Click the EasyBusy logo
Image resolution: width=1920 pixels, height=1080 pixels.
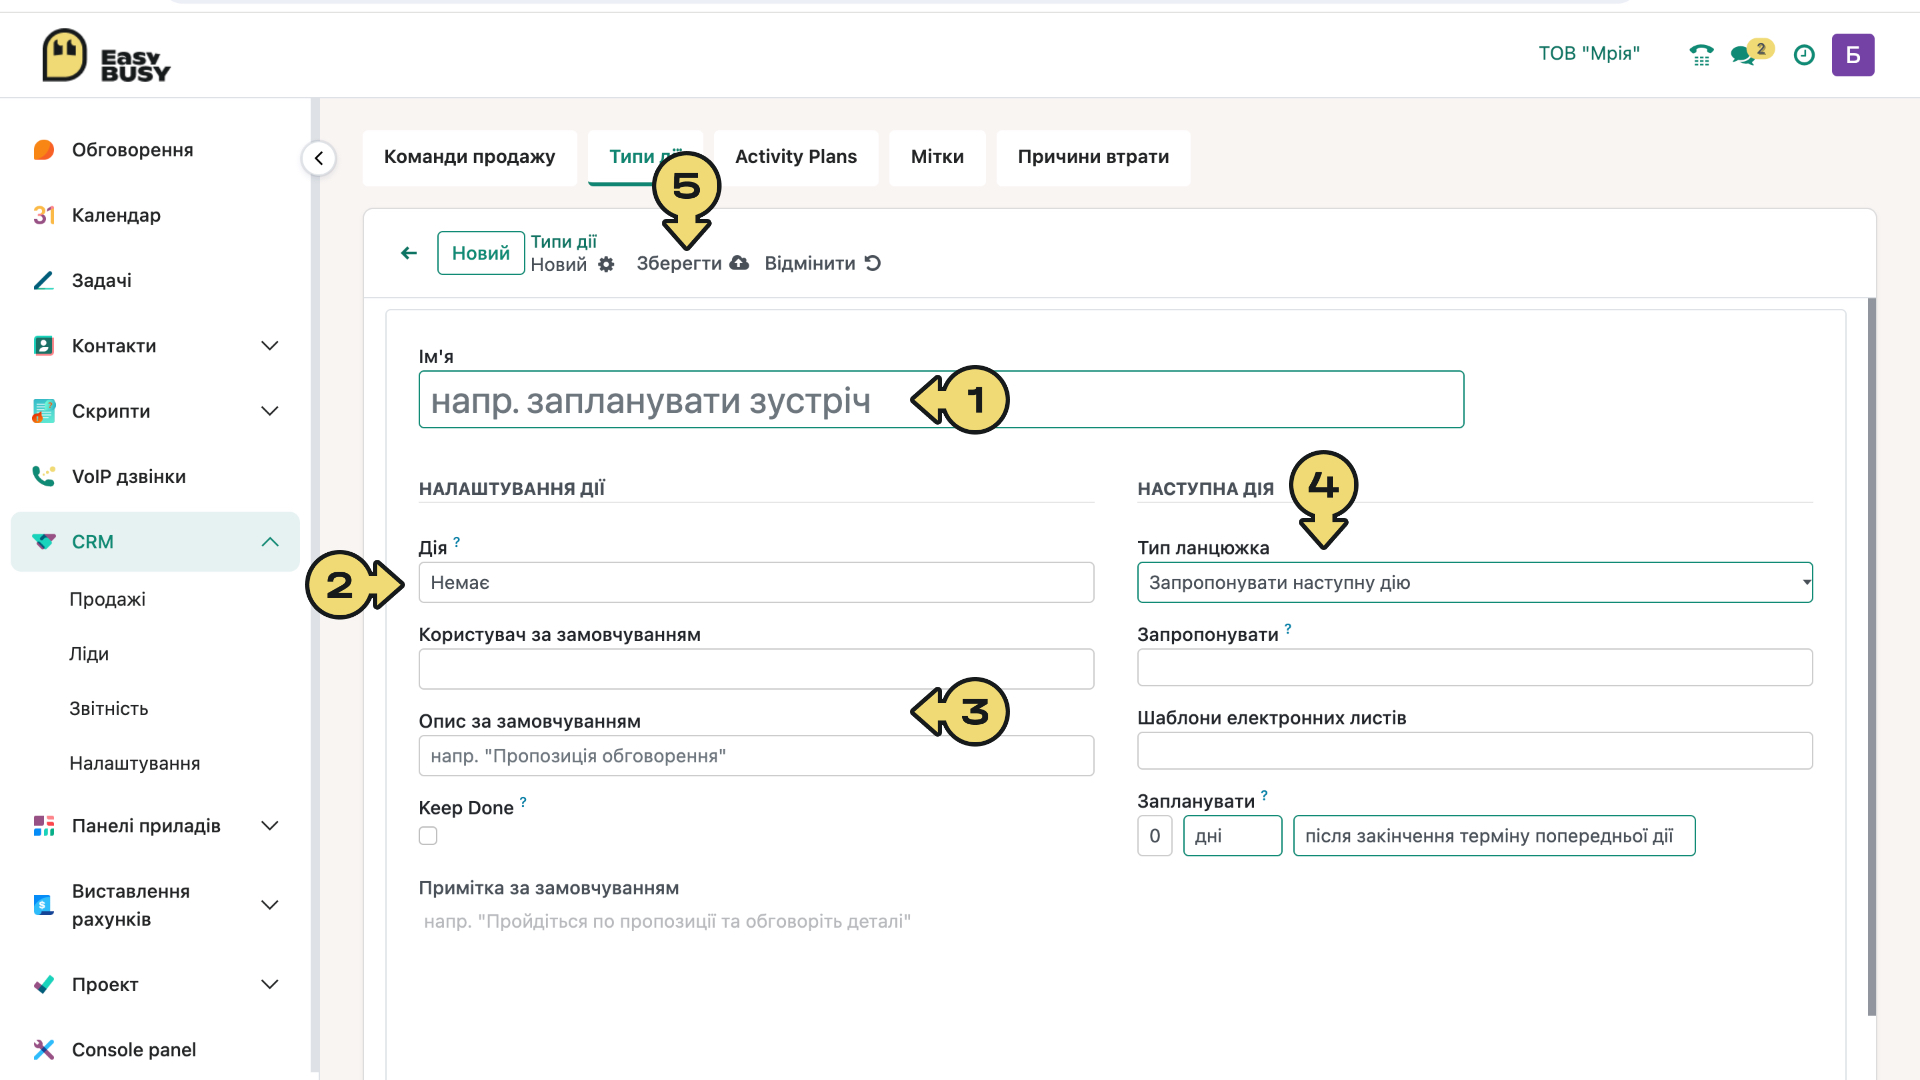106,56
